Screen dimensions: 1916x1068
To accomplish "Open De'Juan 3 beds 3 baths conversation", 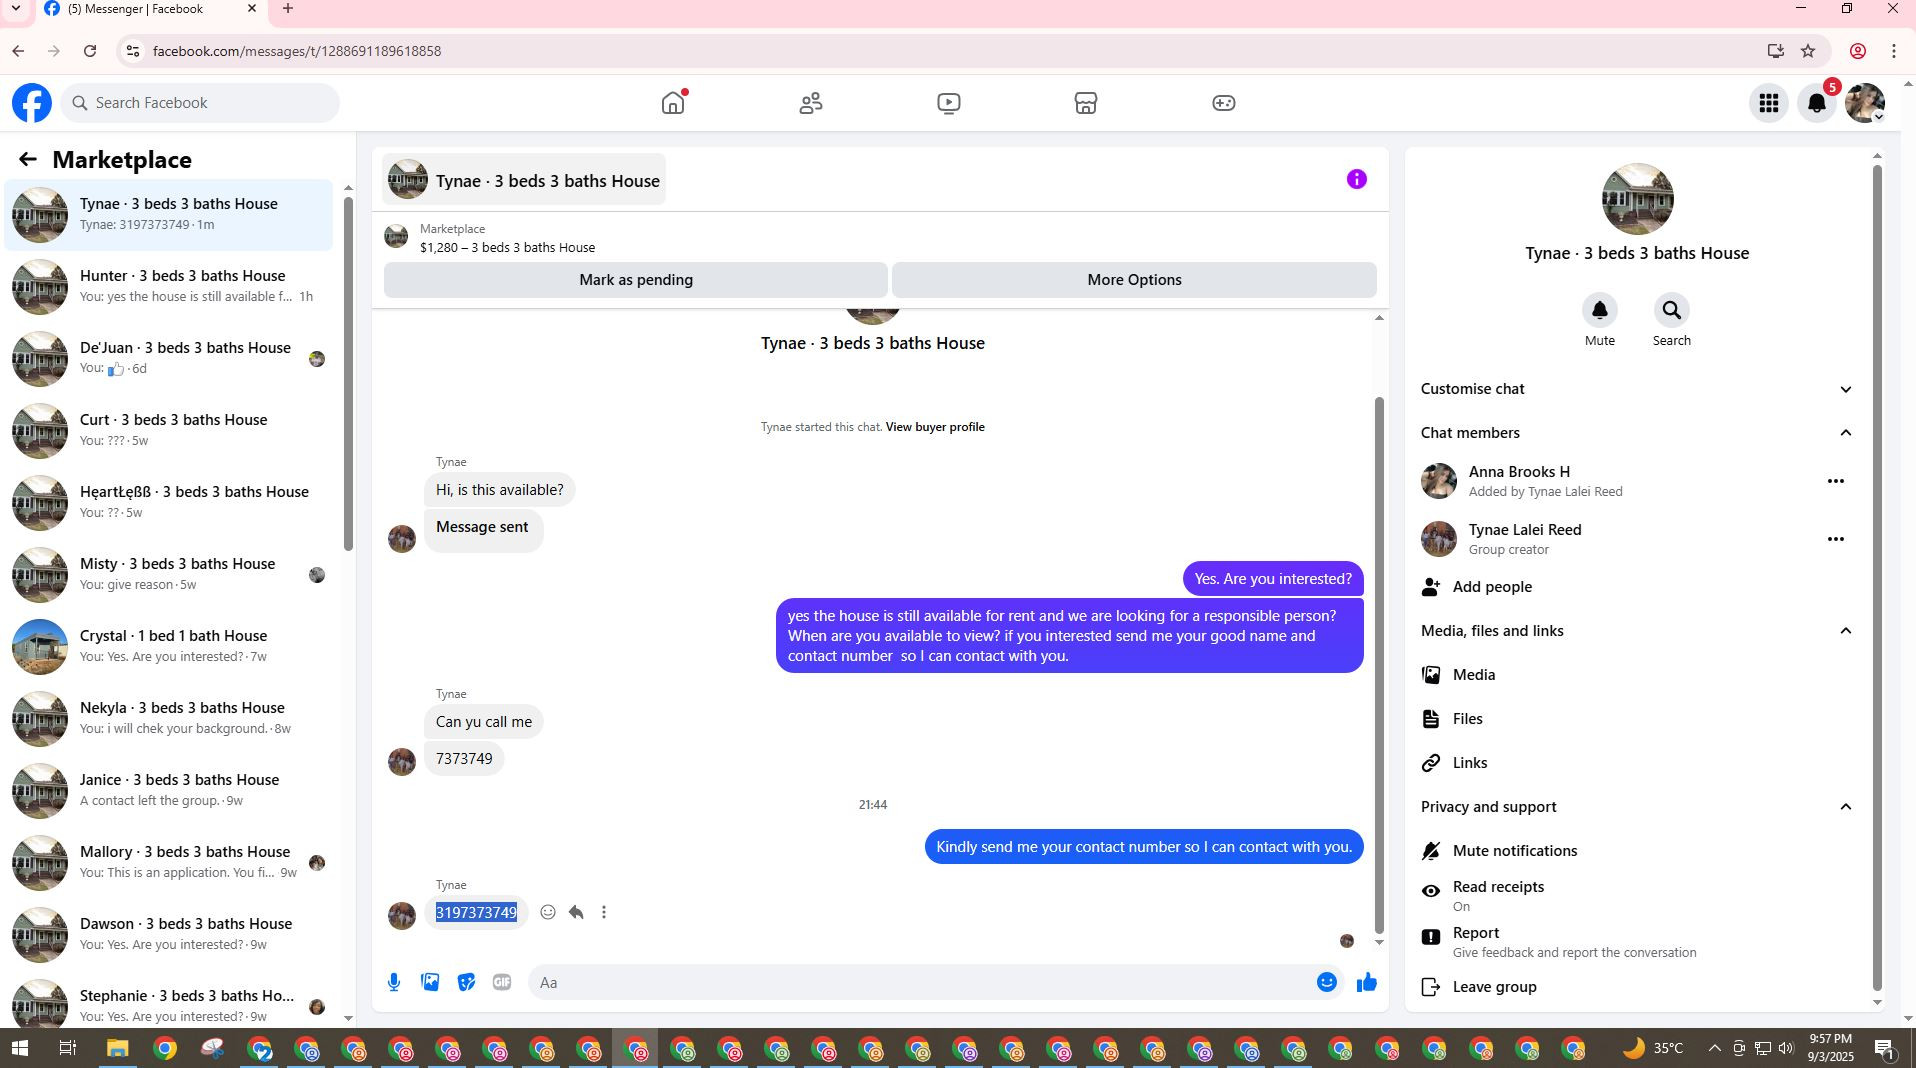I will pyautogui.click(x=168, y=359).
